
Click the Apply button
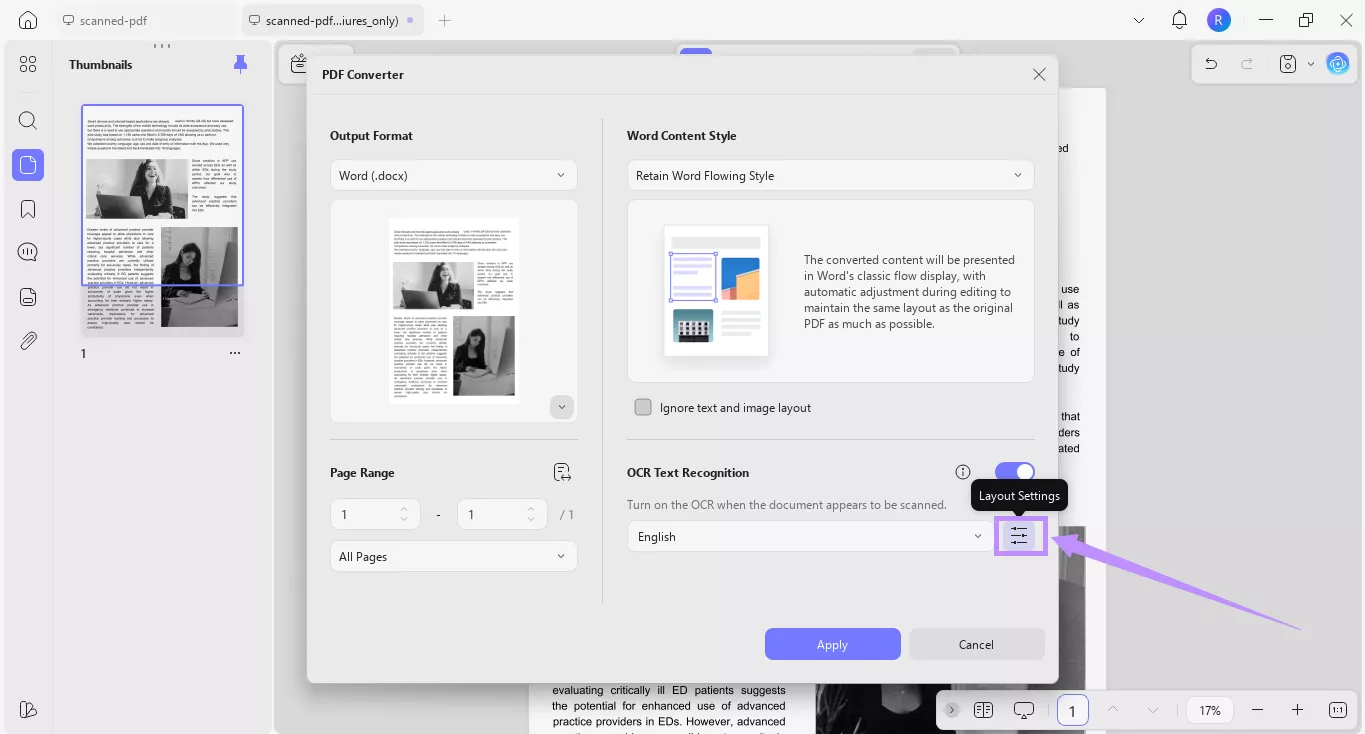832,644
